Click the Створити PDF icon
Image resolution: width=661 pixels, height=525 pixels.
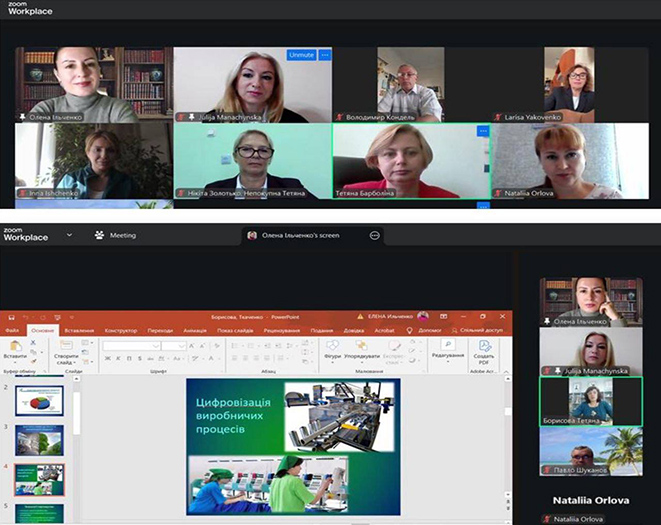point(484,350)
